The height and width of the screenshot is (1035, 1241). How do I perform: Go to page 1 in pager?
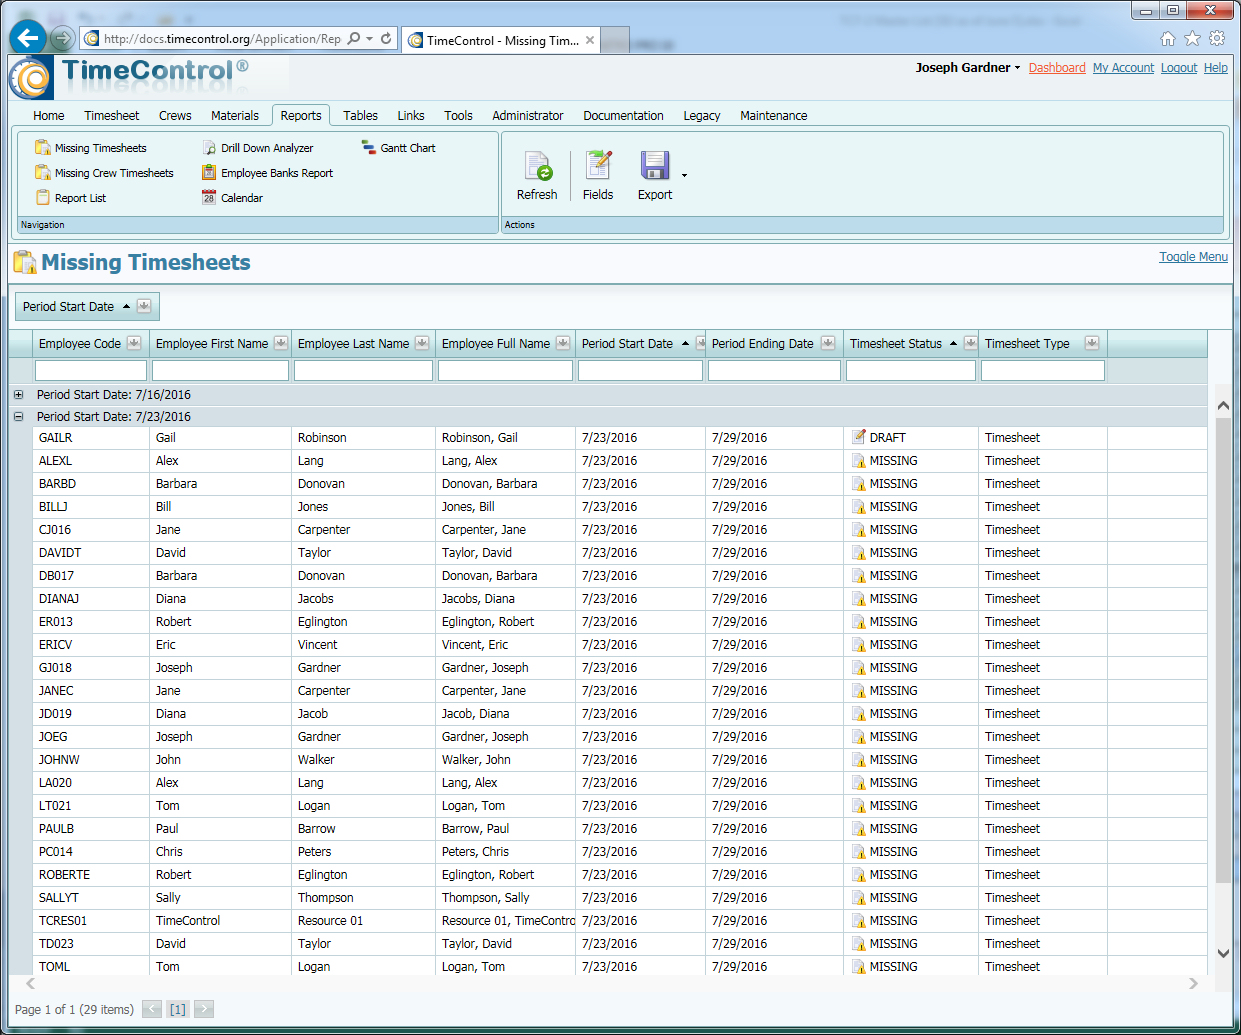click(178, 1009)
